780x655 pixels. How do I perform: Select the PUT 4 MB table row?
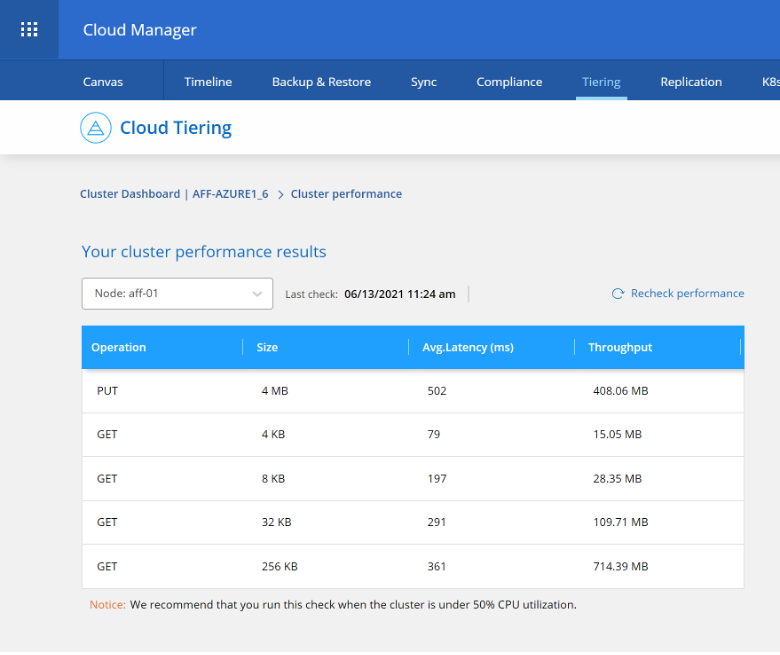(412, 391)
